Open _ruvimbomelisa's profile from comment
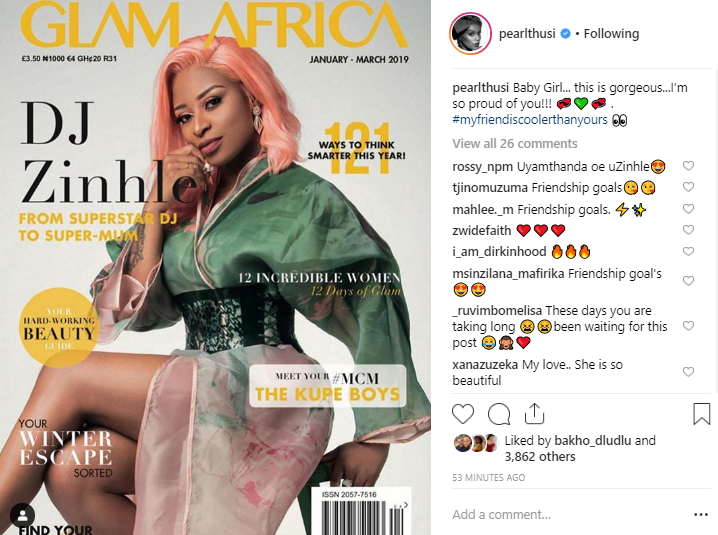 (x=497, y=311)
